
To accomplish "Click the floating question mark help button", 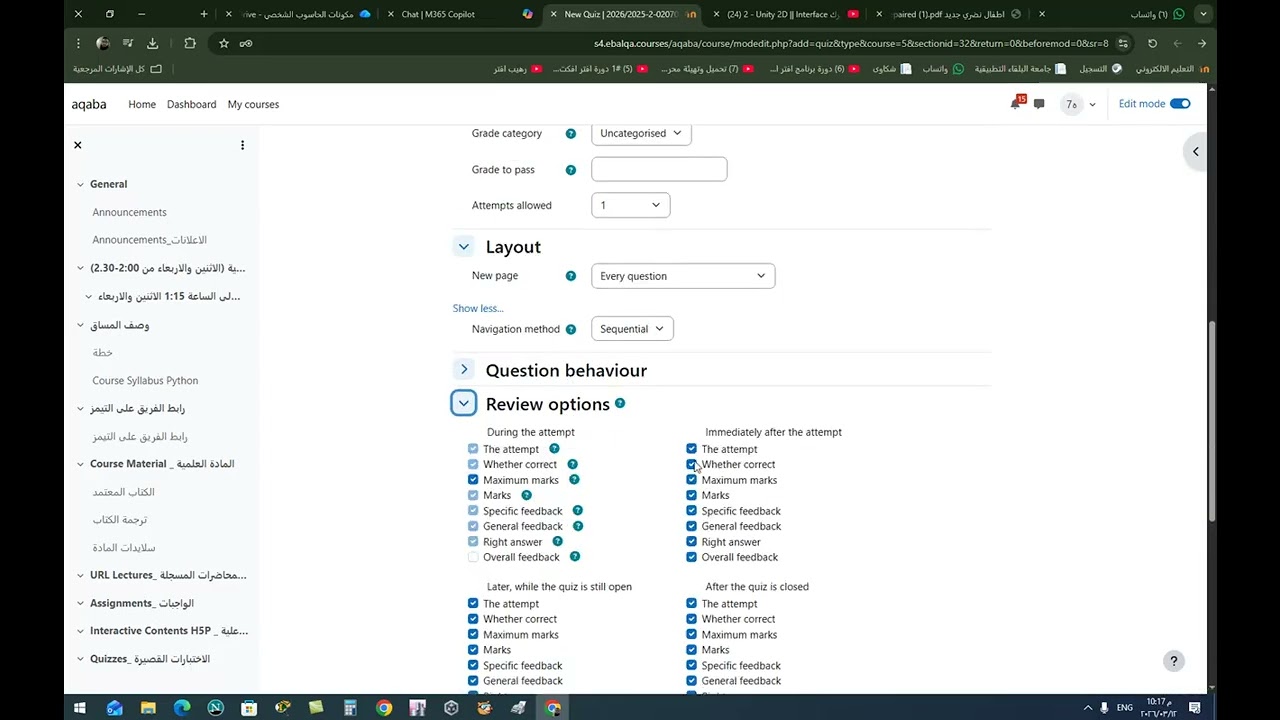I will click(1174, 661).
